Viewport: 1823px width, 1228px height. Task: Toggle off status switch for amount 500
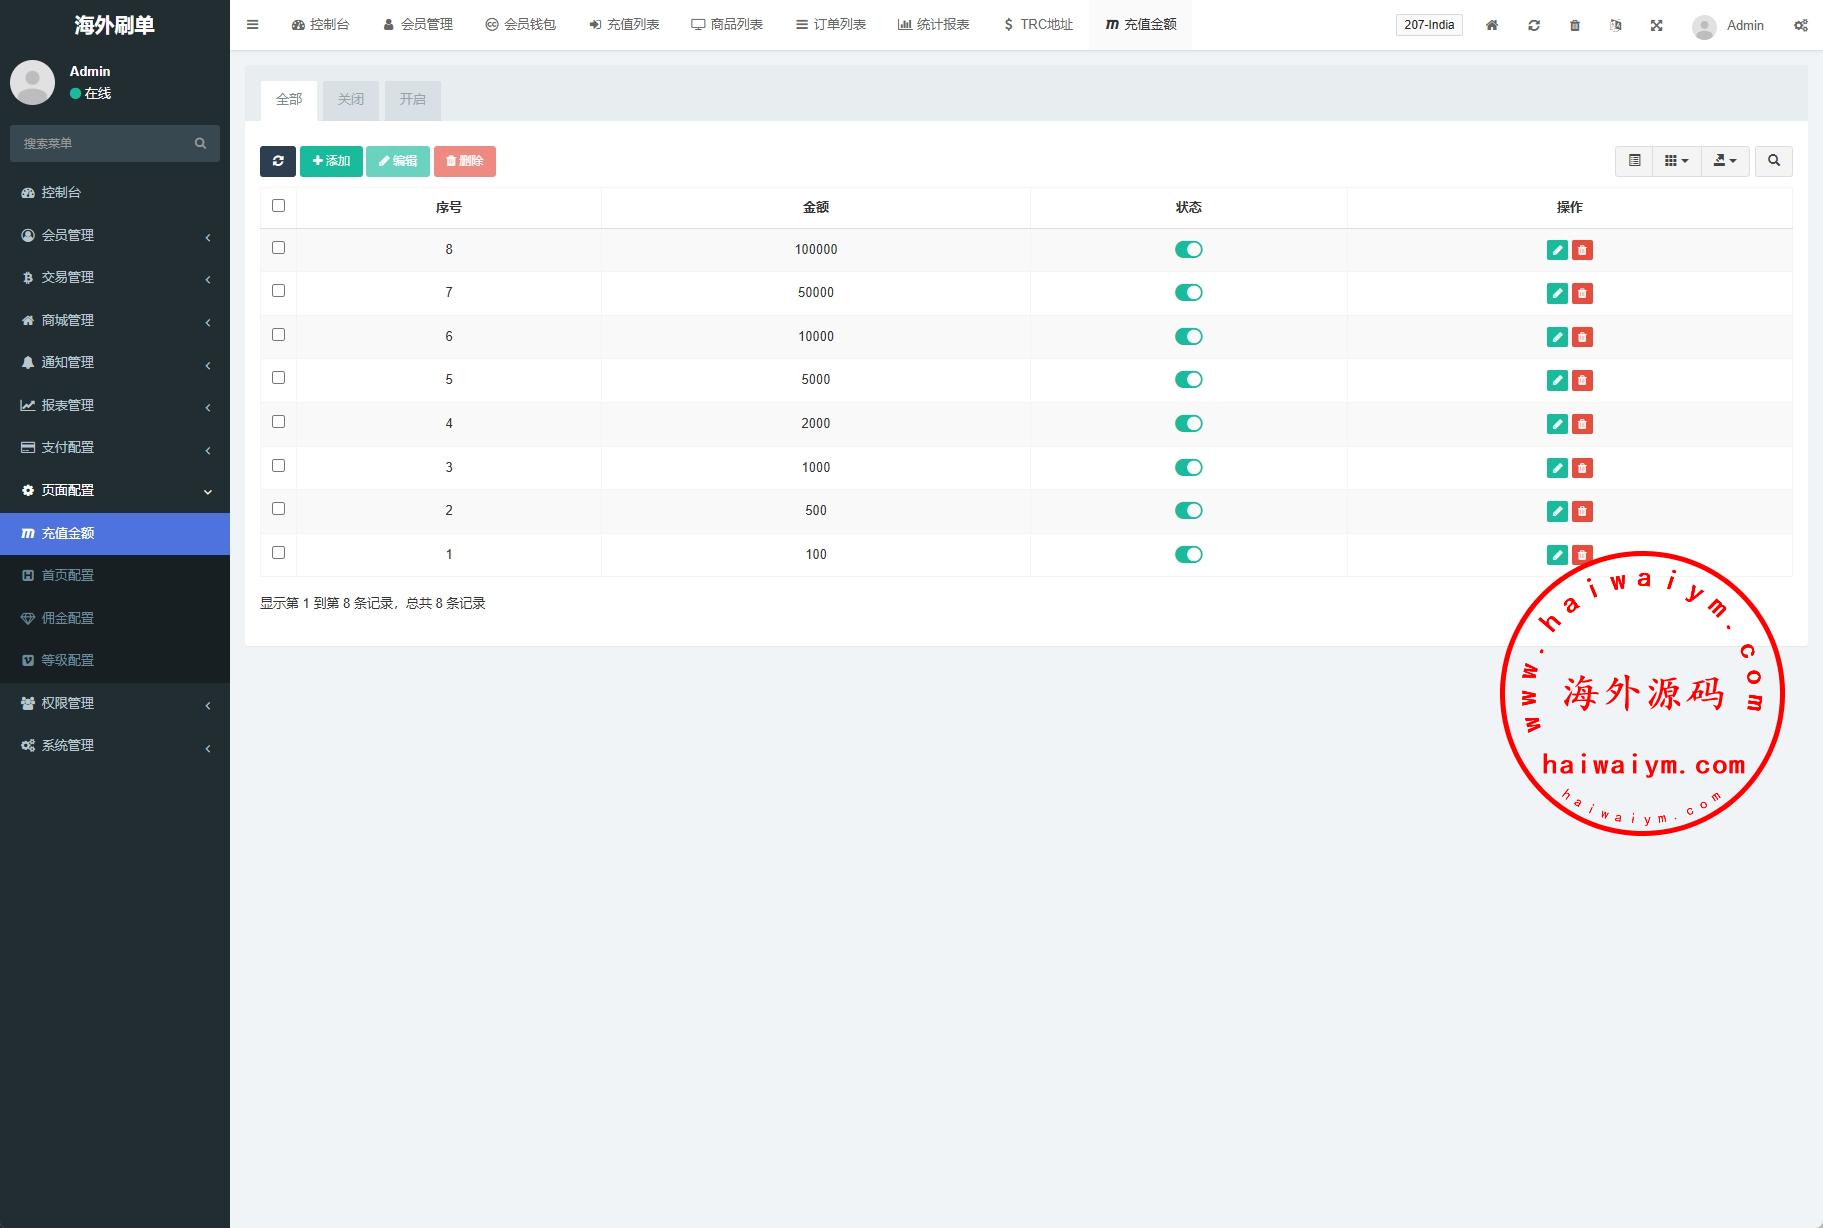1188,511
